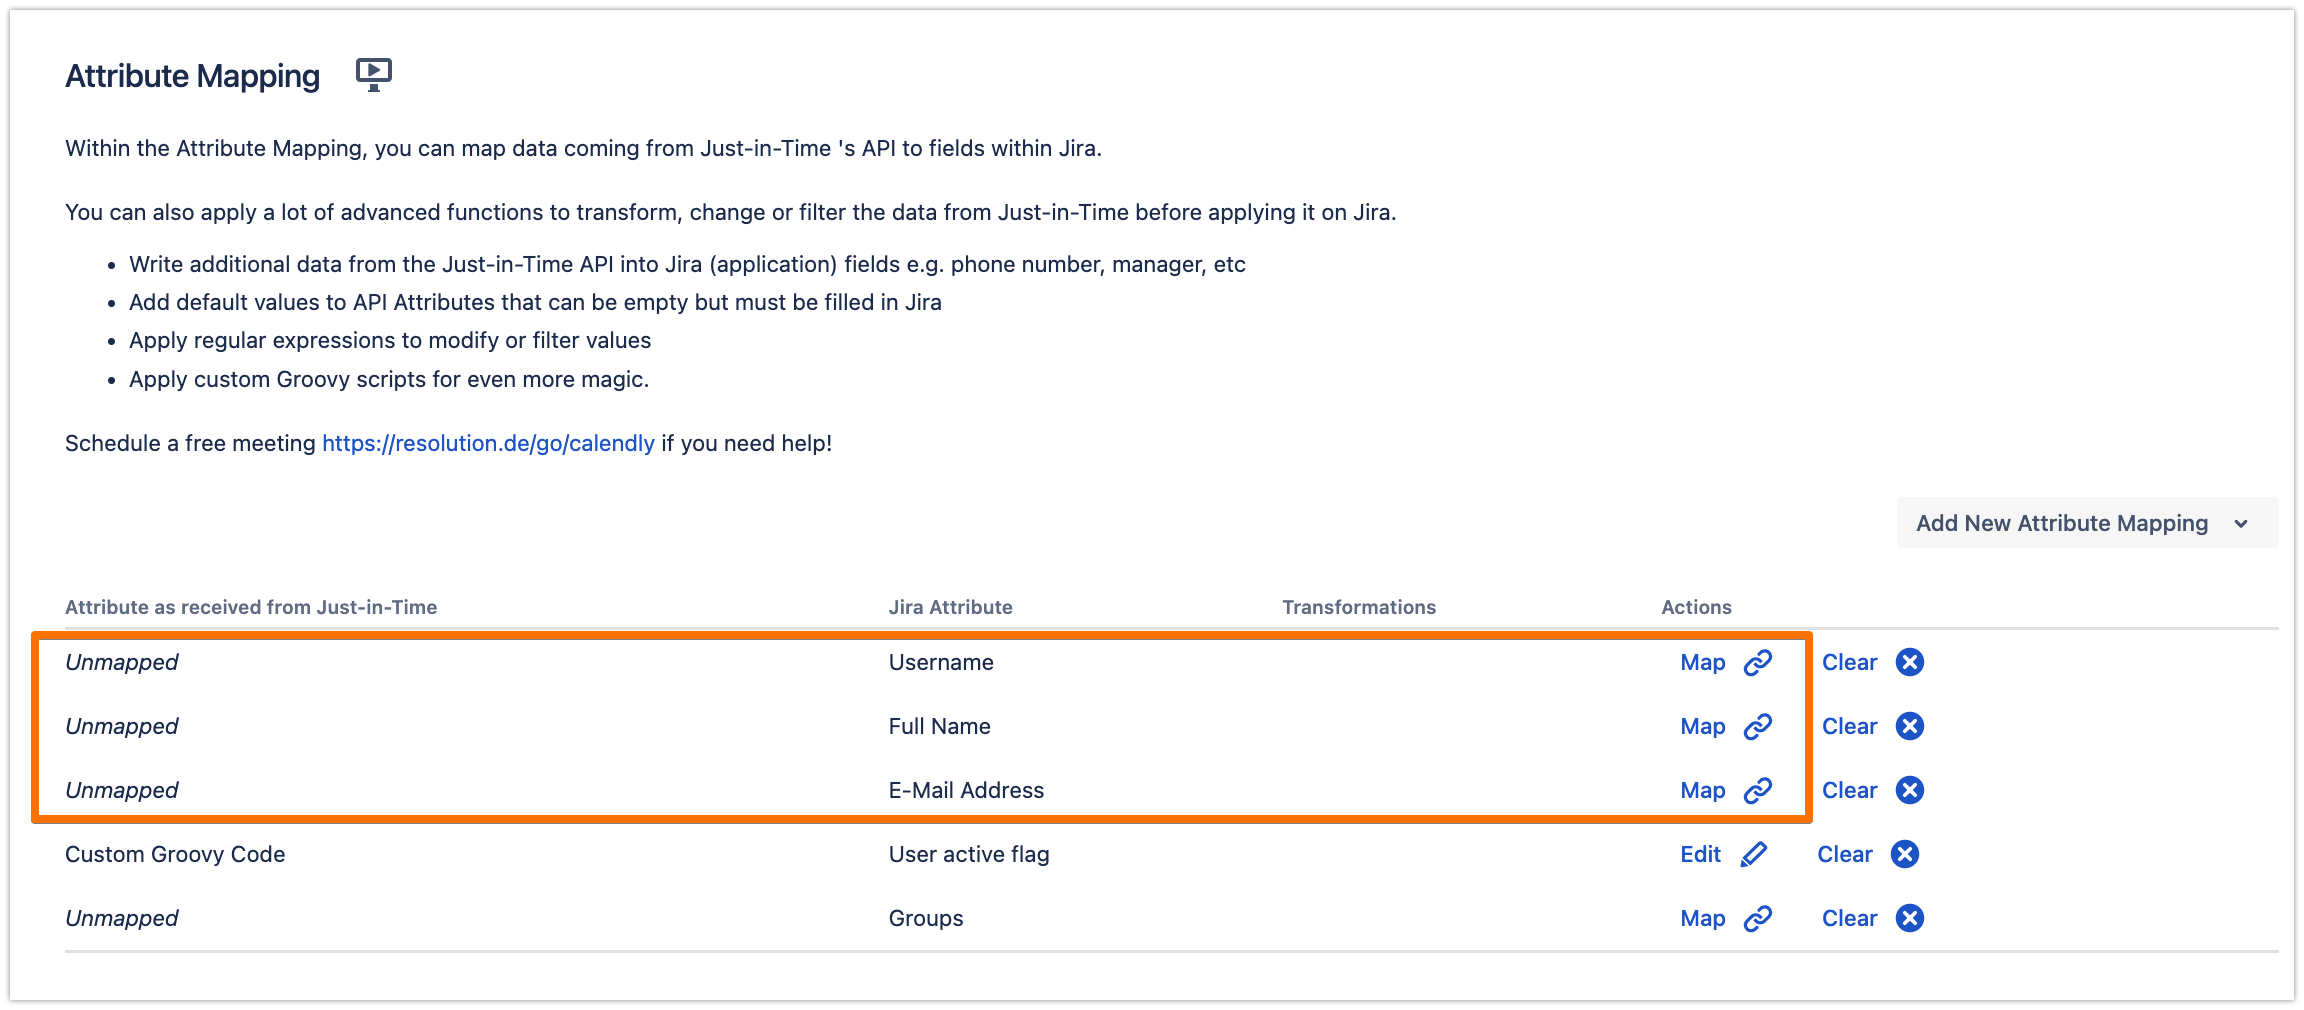Click the link icon for Username mapping
The image size is (2304, 1010).
pyautogui.click(x=1758, y=663)
